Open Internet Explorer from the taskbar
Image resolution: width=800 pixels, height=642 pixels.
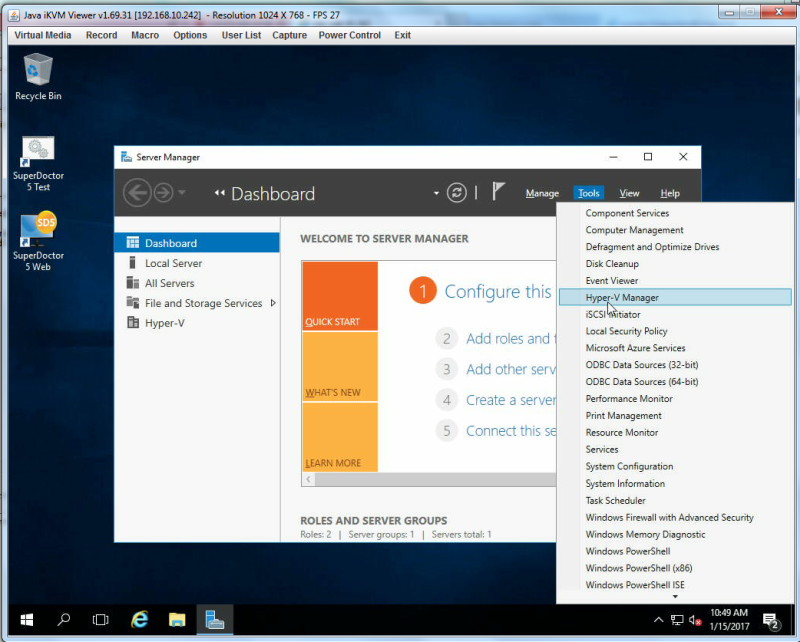click(x=139, y=620)
